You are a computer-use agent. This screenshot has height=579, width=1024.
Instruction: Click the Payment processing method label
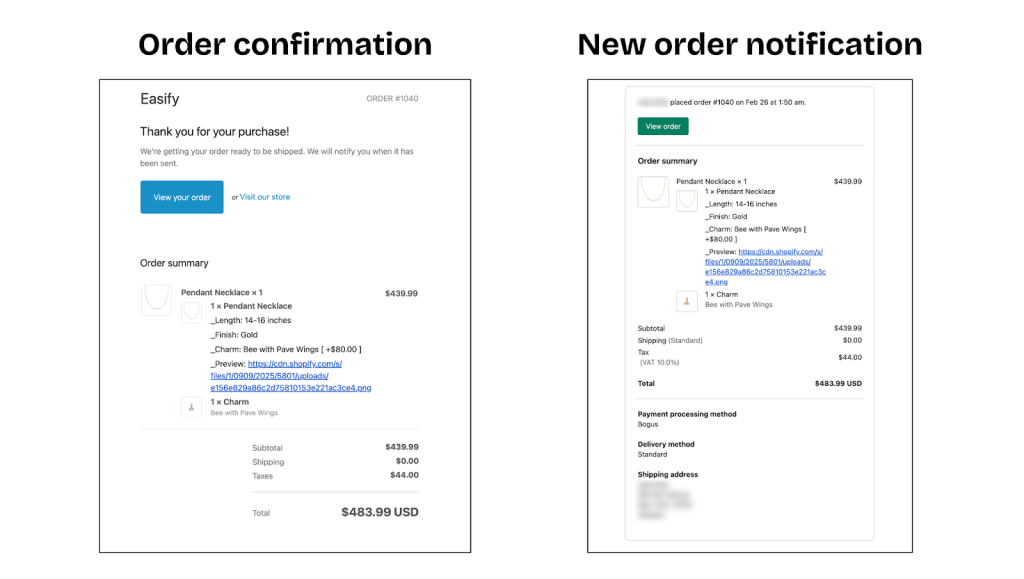coord(687,414)
